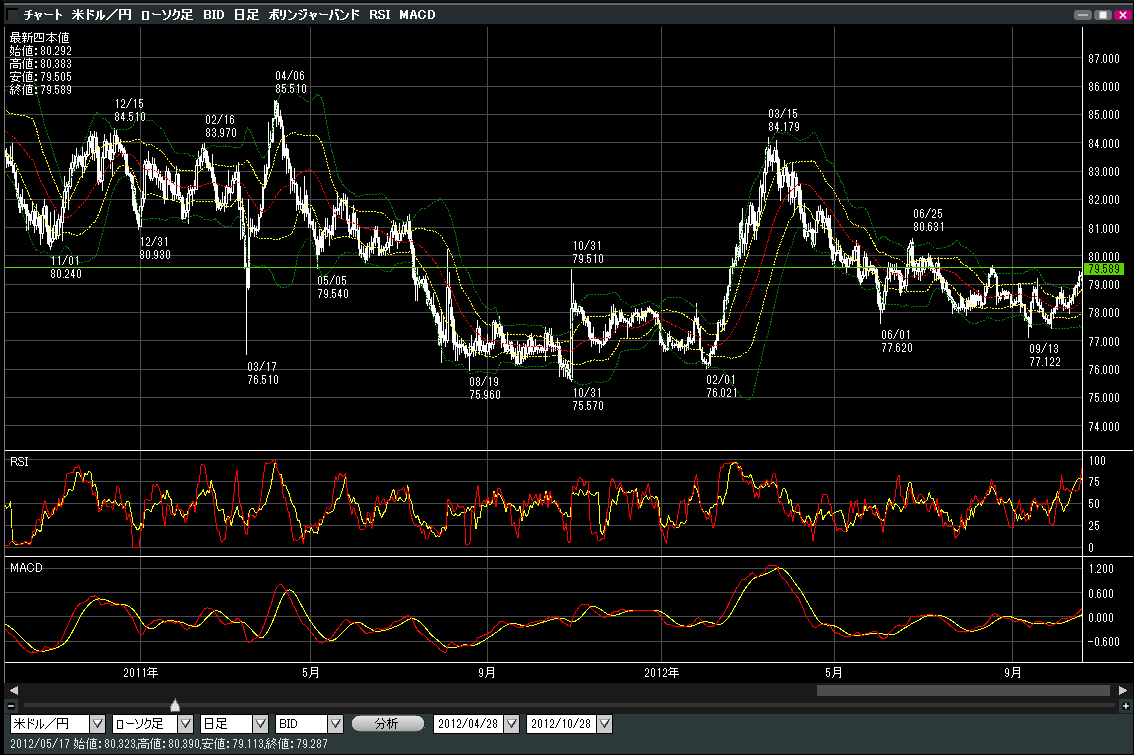Open the BID price type dropdown
Screen dimensions: 1134x755
point(335,723)
